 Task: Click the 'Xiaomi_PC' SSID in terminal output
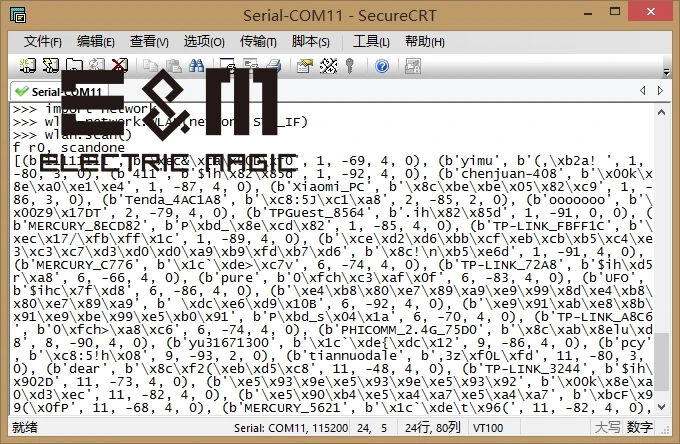coord(329,186)
